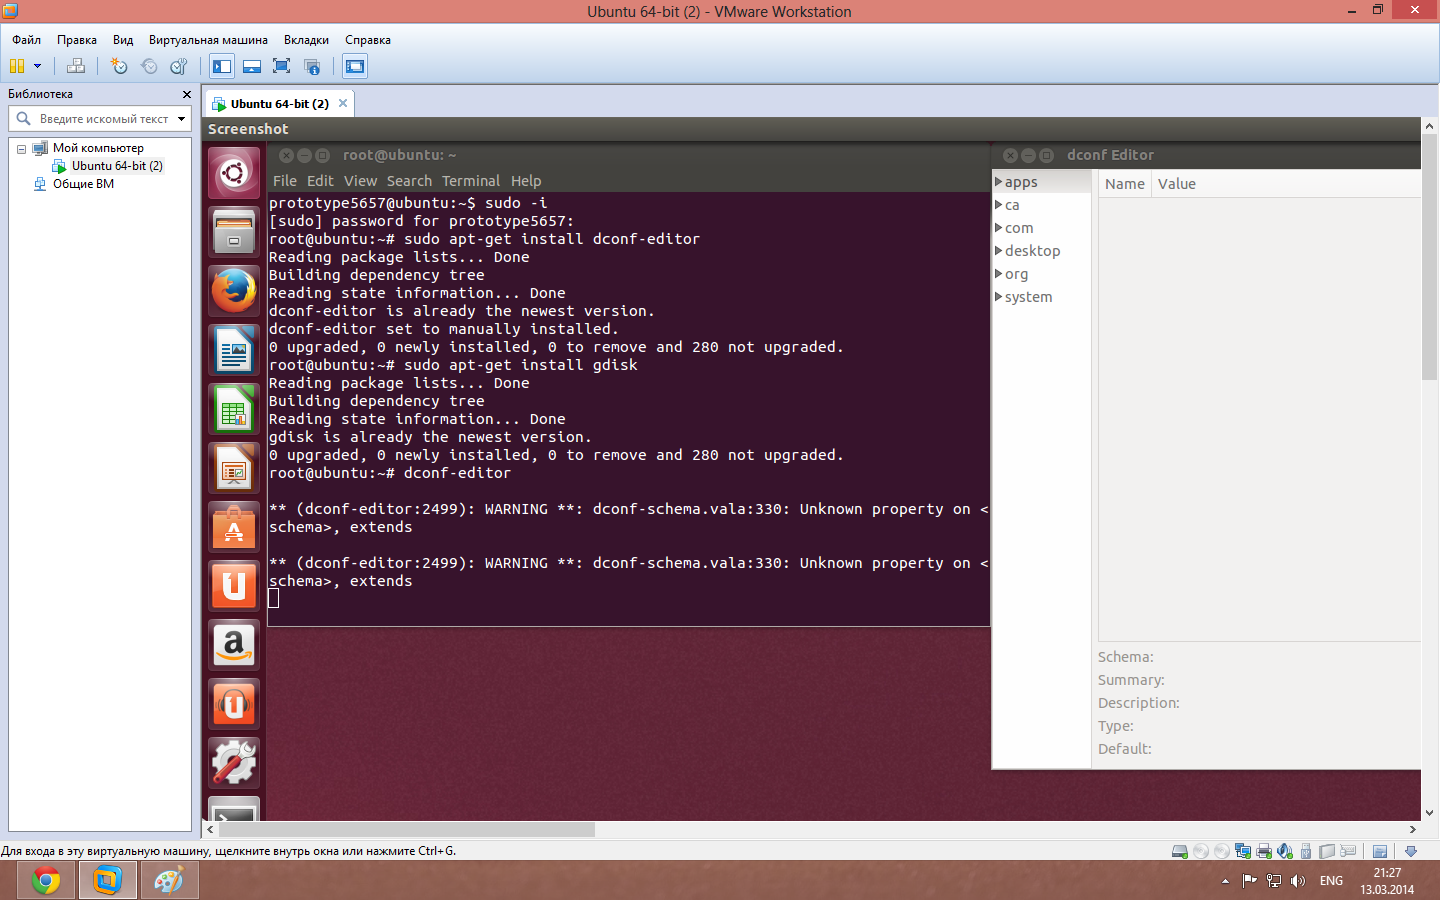Open the terminal Search menu

pyautogui.click(x=409, y=181)
